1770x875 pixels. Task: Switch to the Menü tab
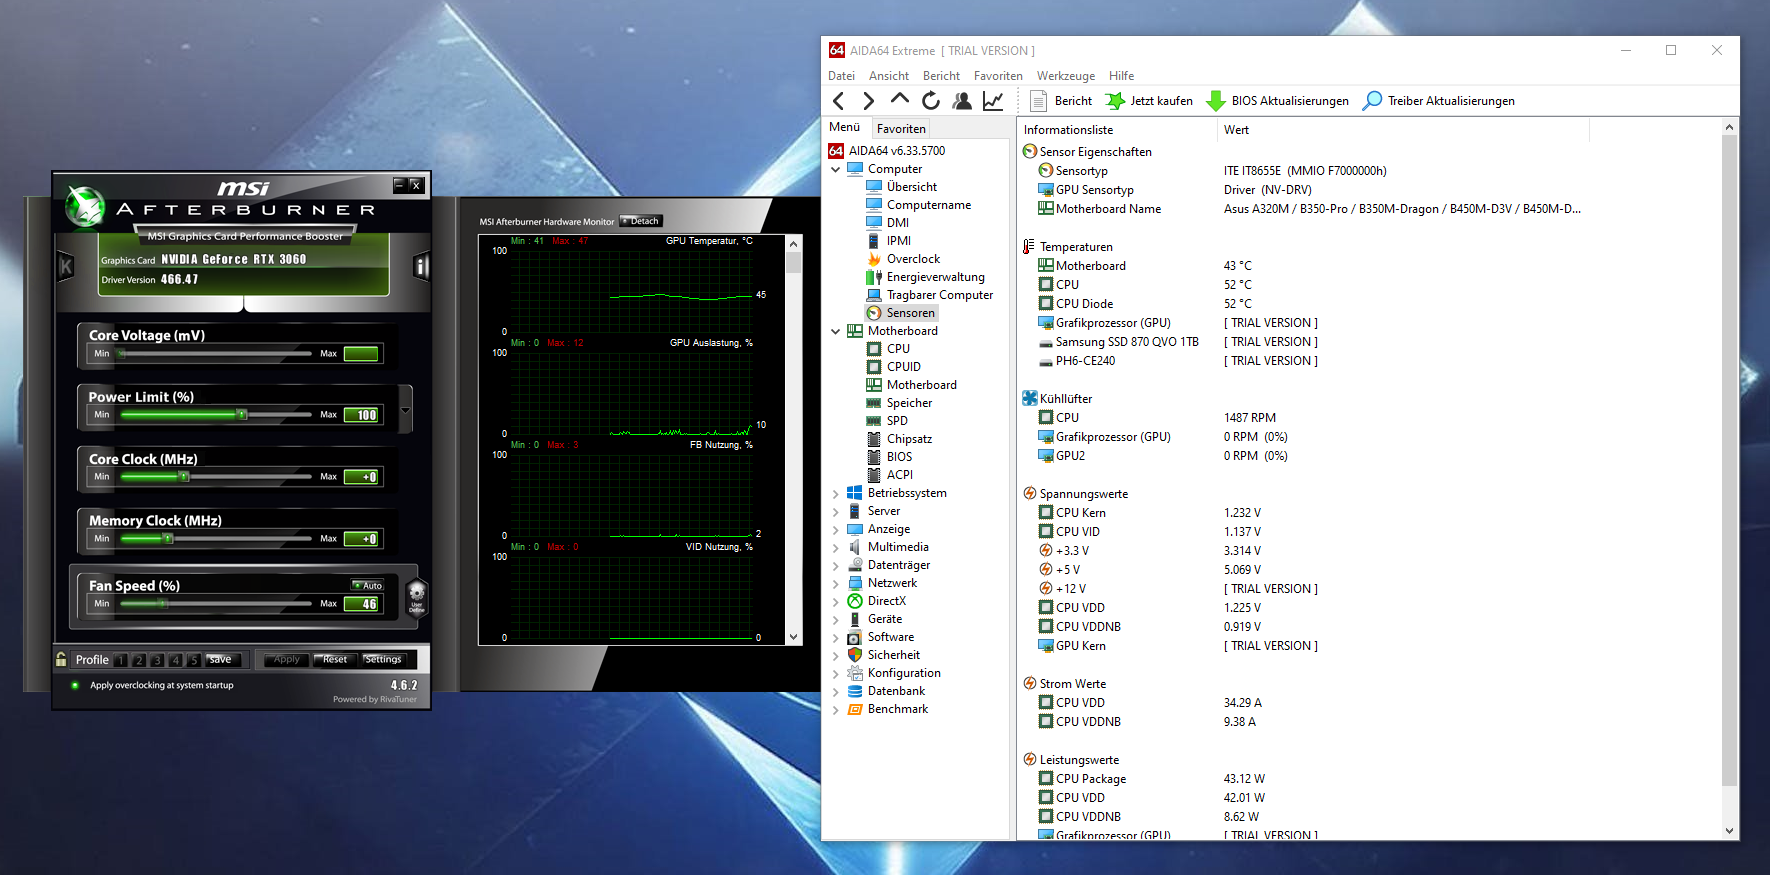coord(844,127)
